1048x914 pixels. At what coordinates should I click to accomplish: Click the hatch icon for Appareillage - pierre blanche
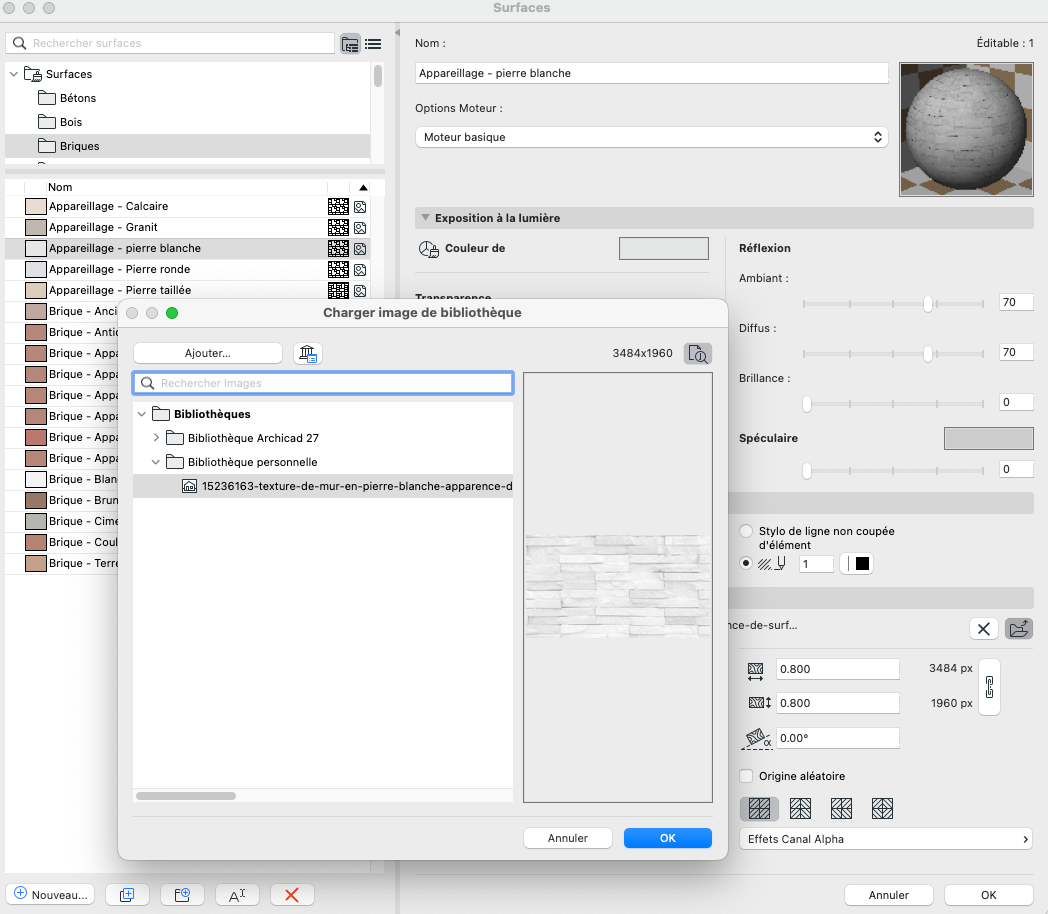tap(338, 249)
